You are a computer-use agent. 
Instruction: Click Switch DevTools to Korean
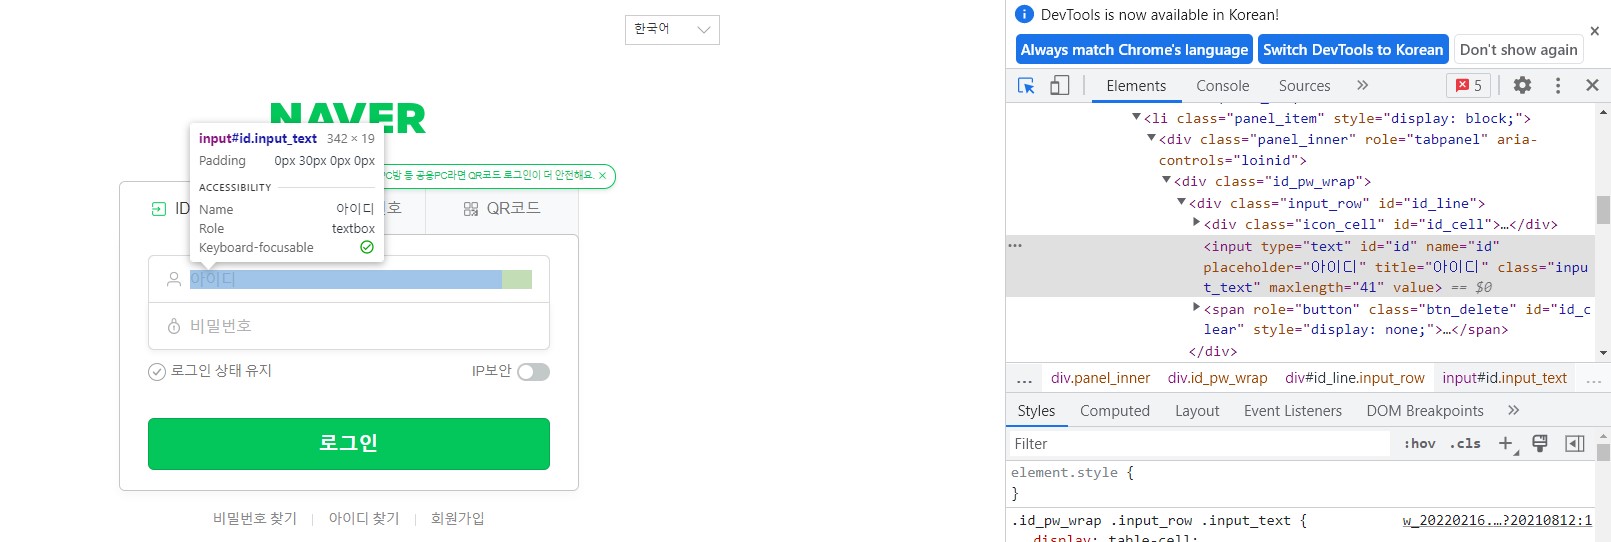[x=1353, y=49]
